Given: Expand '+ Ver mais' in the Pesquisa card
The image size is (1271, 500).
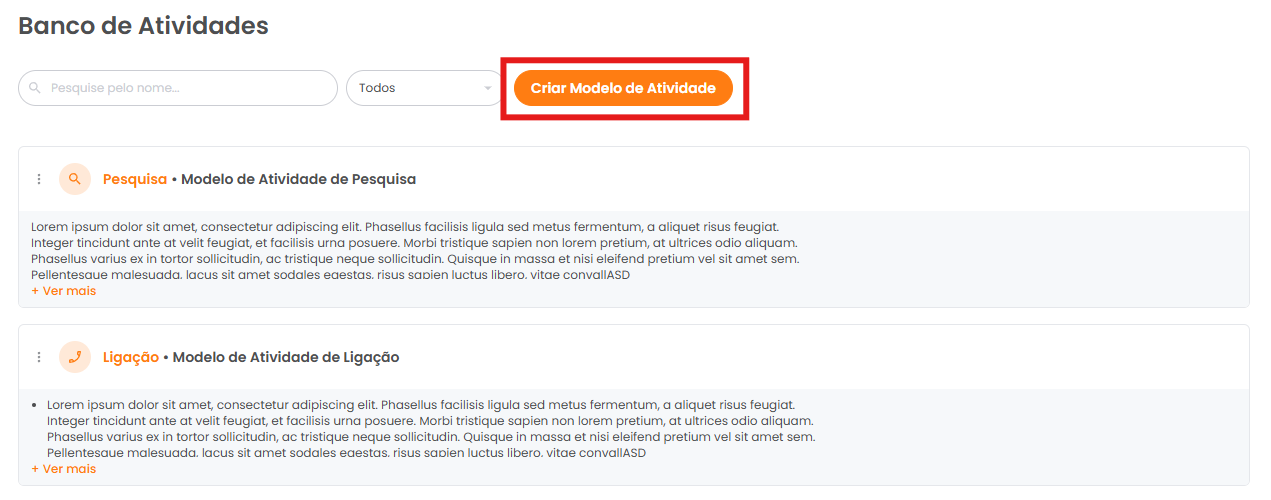Looking at the screenshot, I should point(64,291).
